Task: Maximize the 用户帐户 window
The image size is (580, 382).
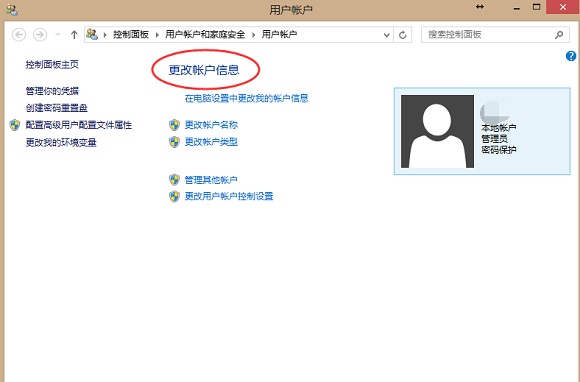Action: point(536,7)
